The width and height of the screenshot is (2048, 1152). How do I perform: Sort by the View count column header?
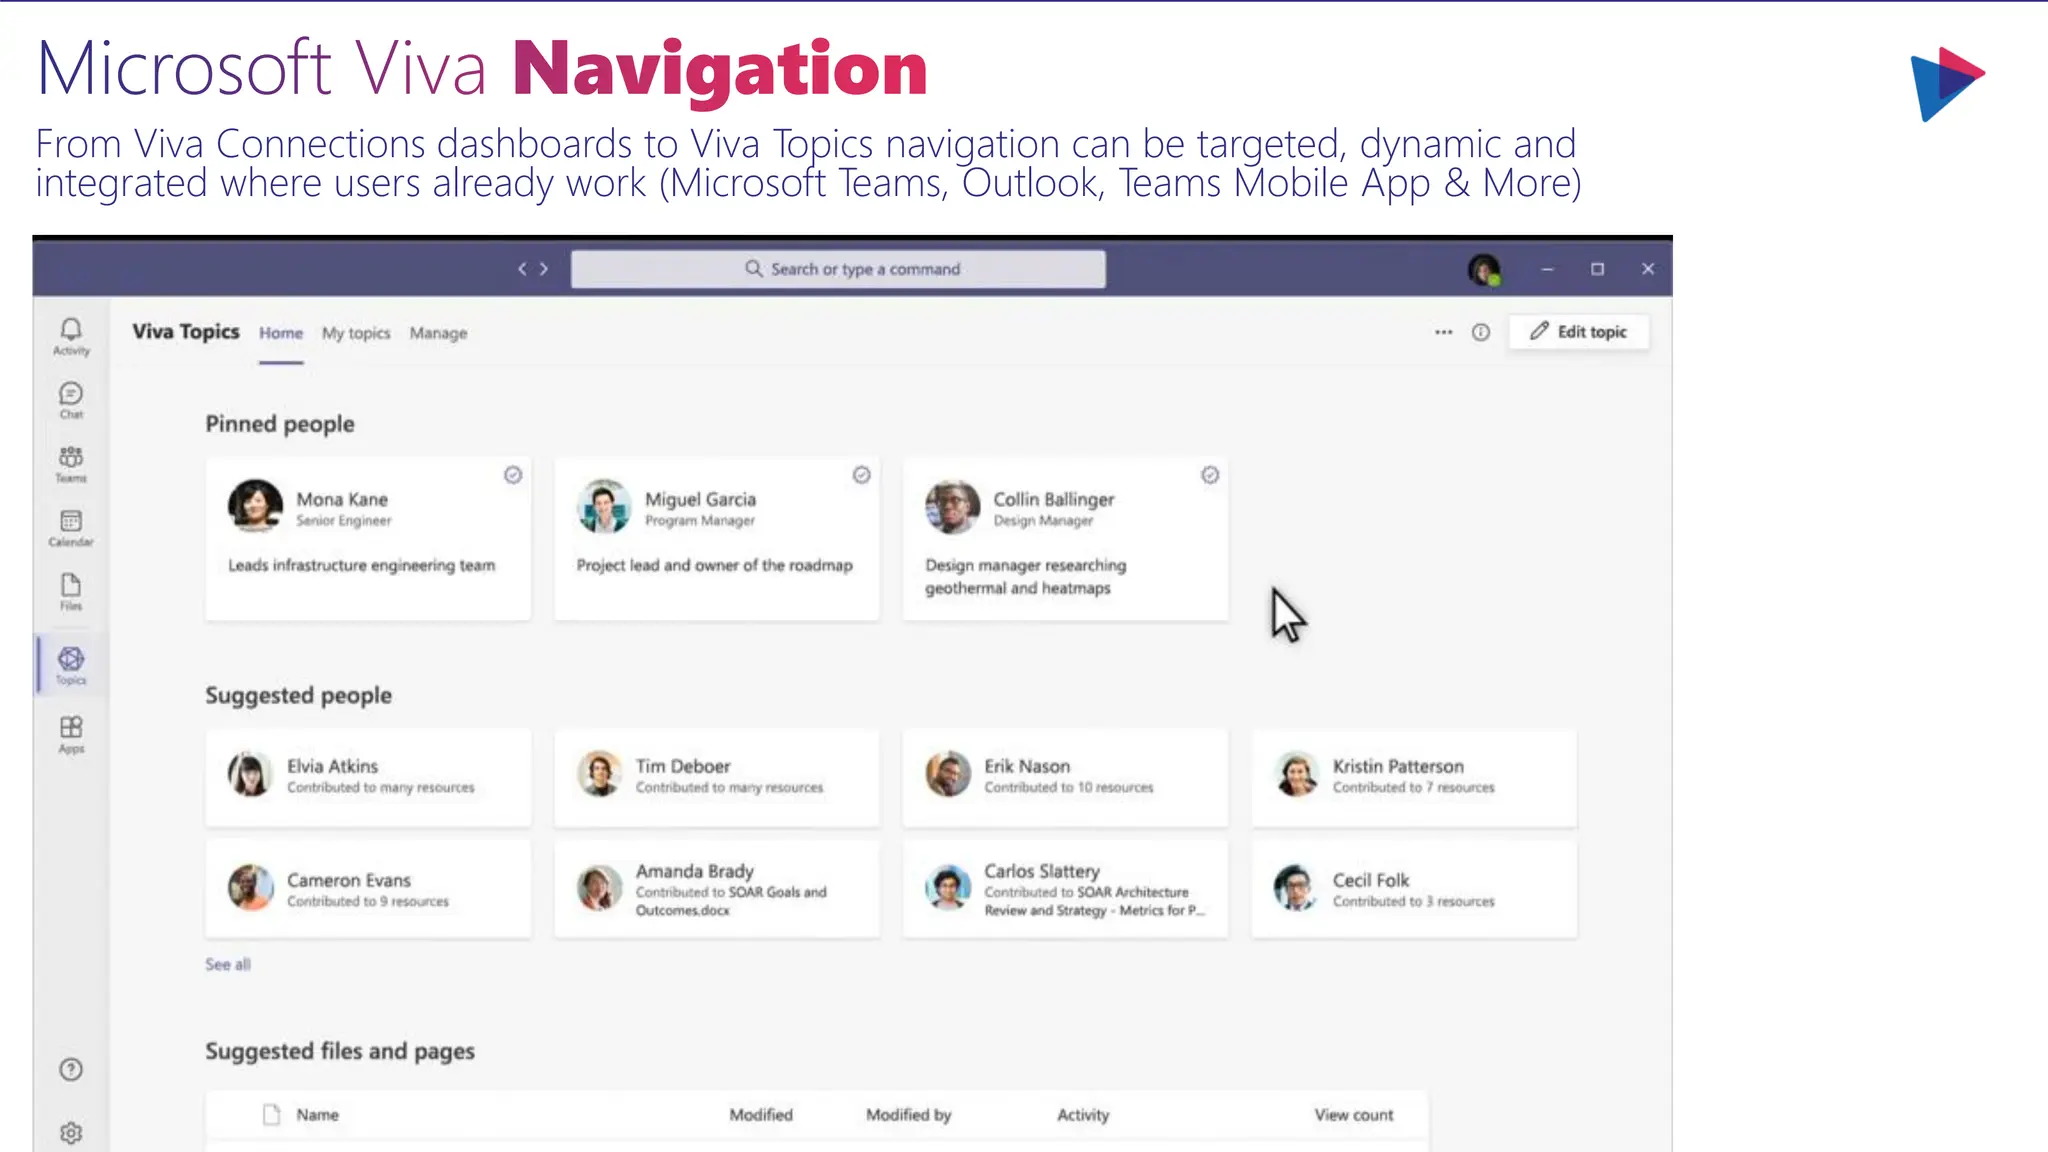[1354, 1114]
